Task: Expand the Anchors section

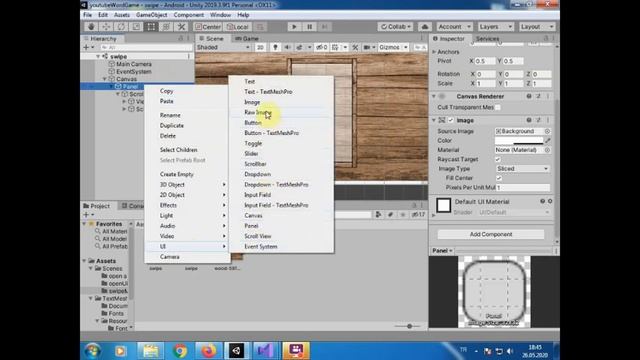Action: point(434,52)
